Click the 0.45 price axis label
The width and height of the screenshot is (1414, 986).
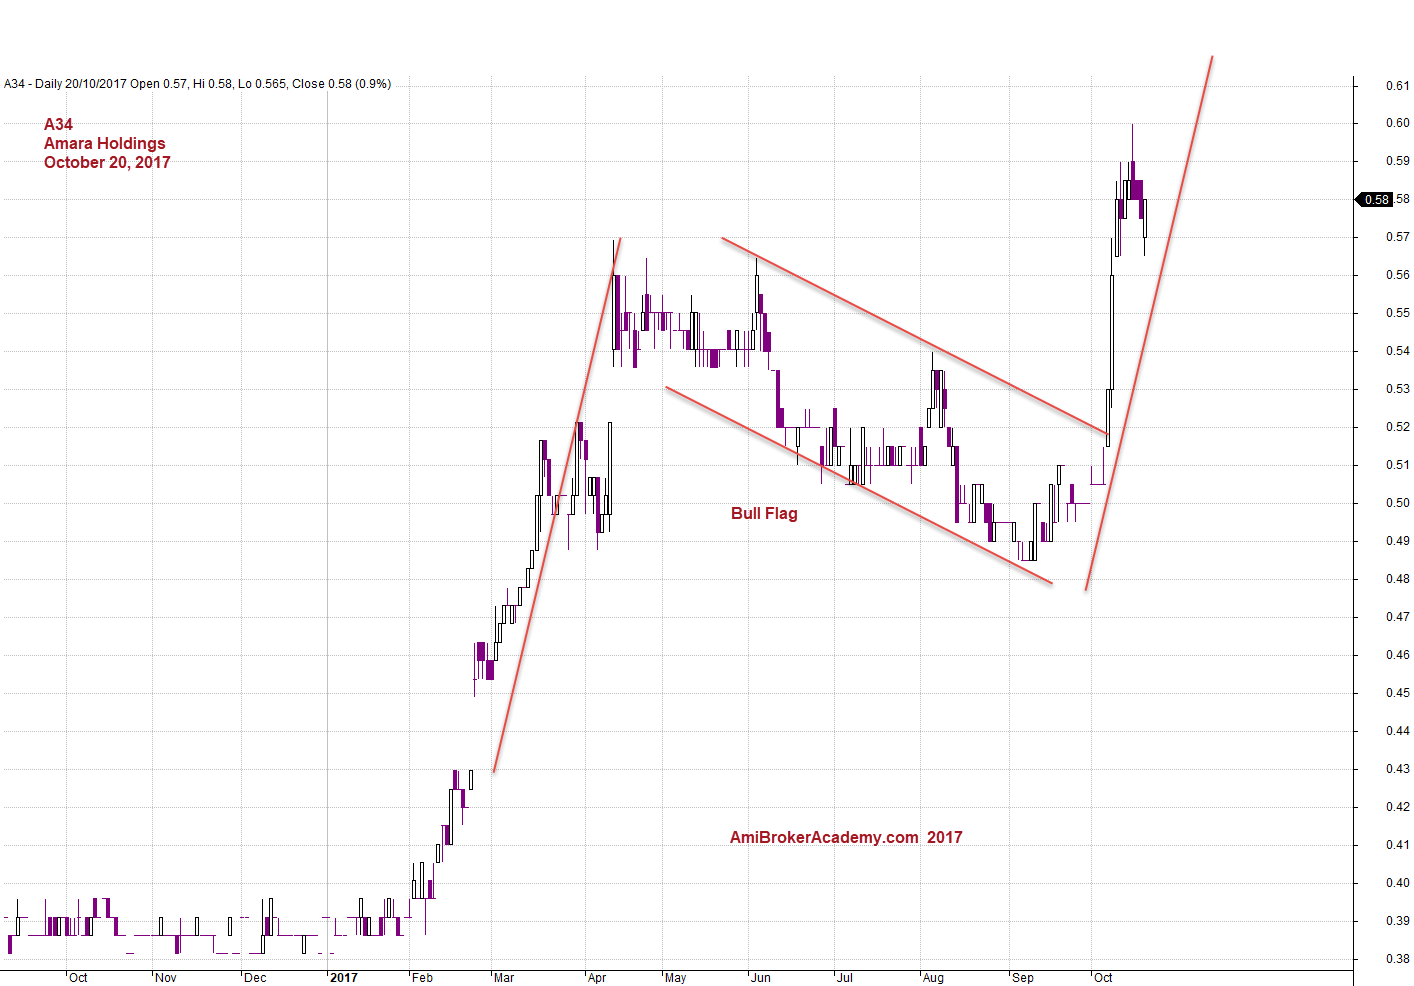(1398, 693)
